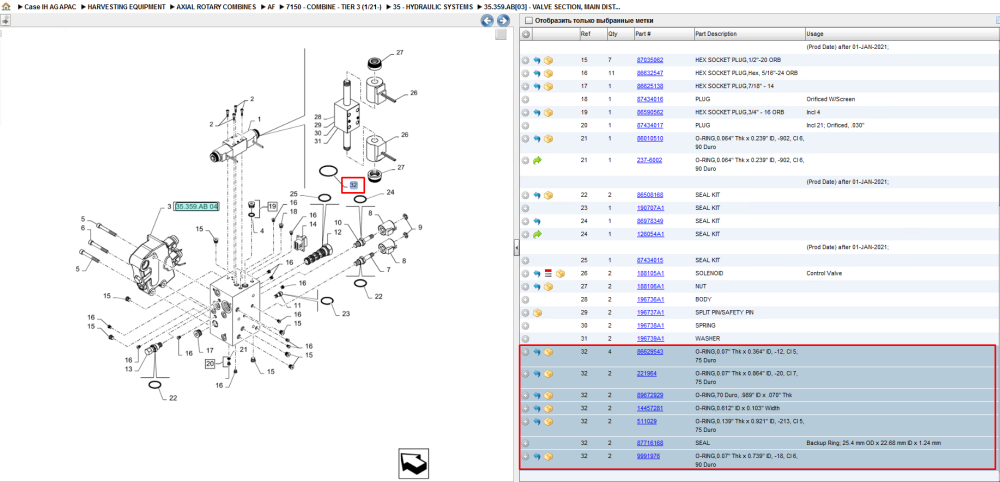Click package icon on ref 19 row

click(x=548, y=112)
